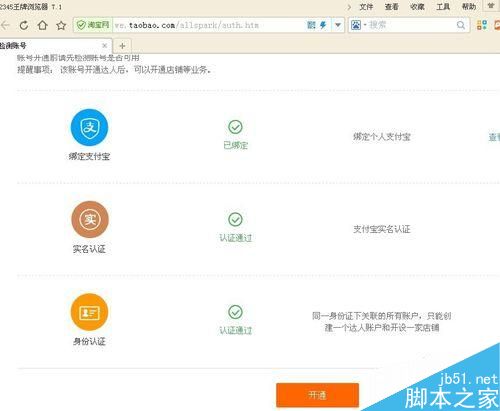Click the 身份认证 label
Viewport: 500px width, 411px height.
(x=89, y=341)
